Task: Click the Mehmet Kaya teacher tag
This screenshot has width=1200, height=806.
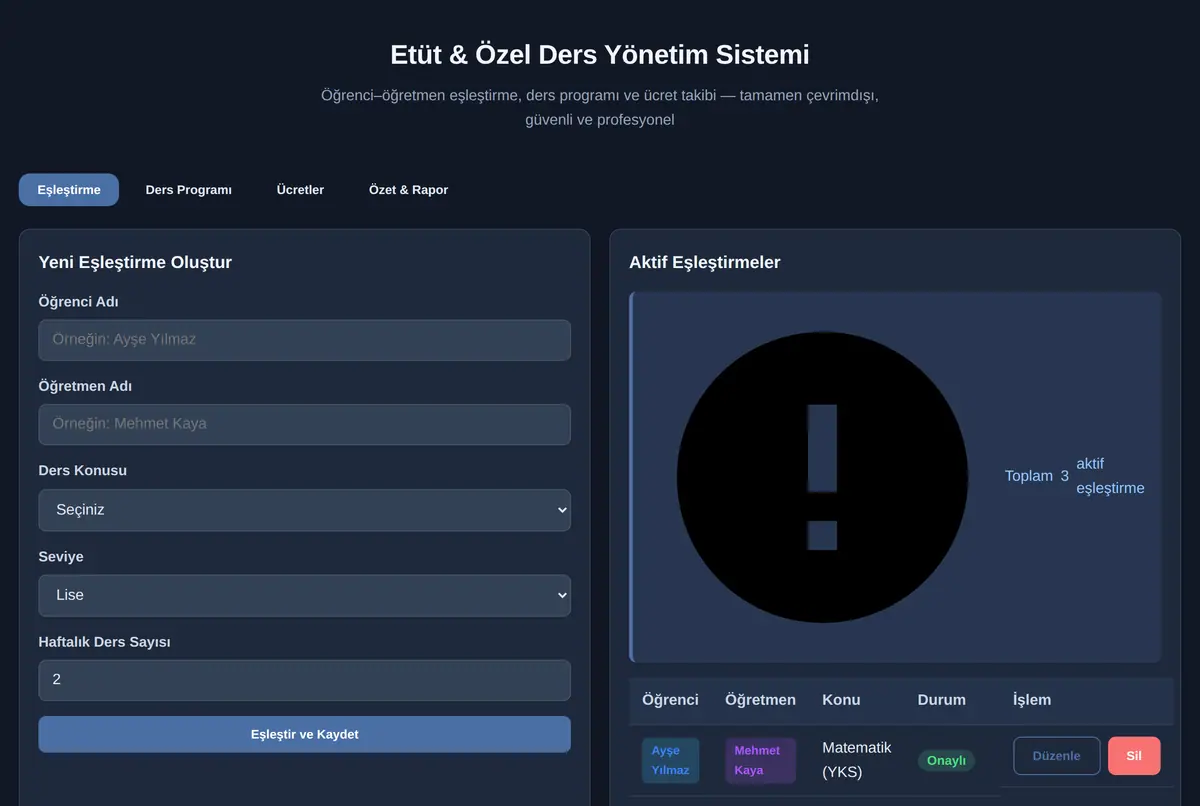Action: click(760, 760)
